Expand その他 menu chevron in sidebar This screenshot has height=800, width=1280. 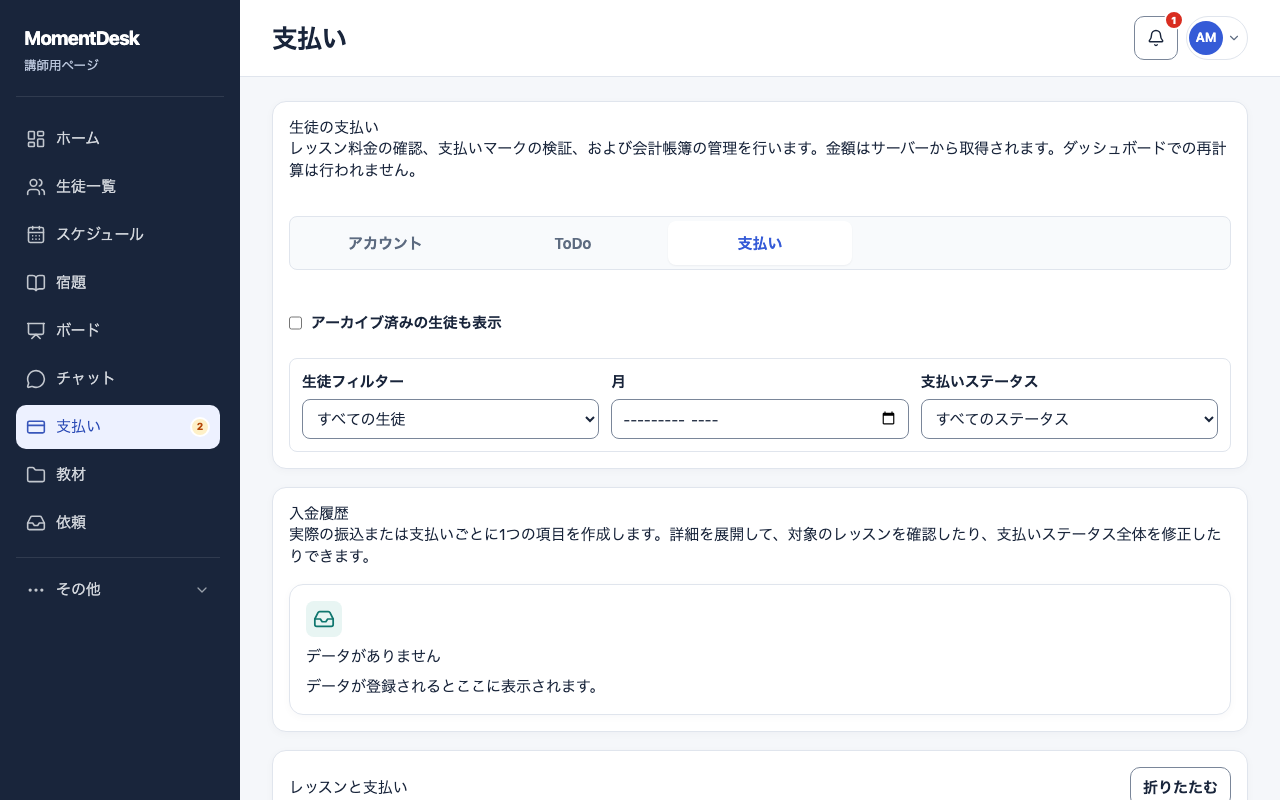pos(202,590)
